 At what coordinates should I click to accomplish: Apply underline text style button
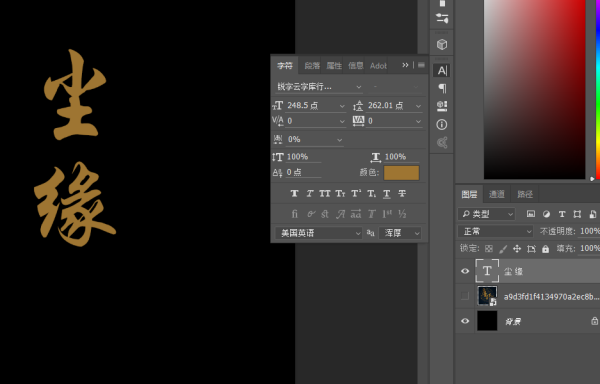point(387,194)
